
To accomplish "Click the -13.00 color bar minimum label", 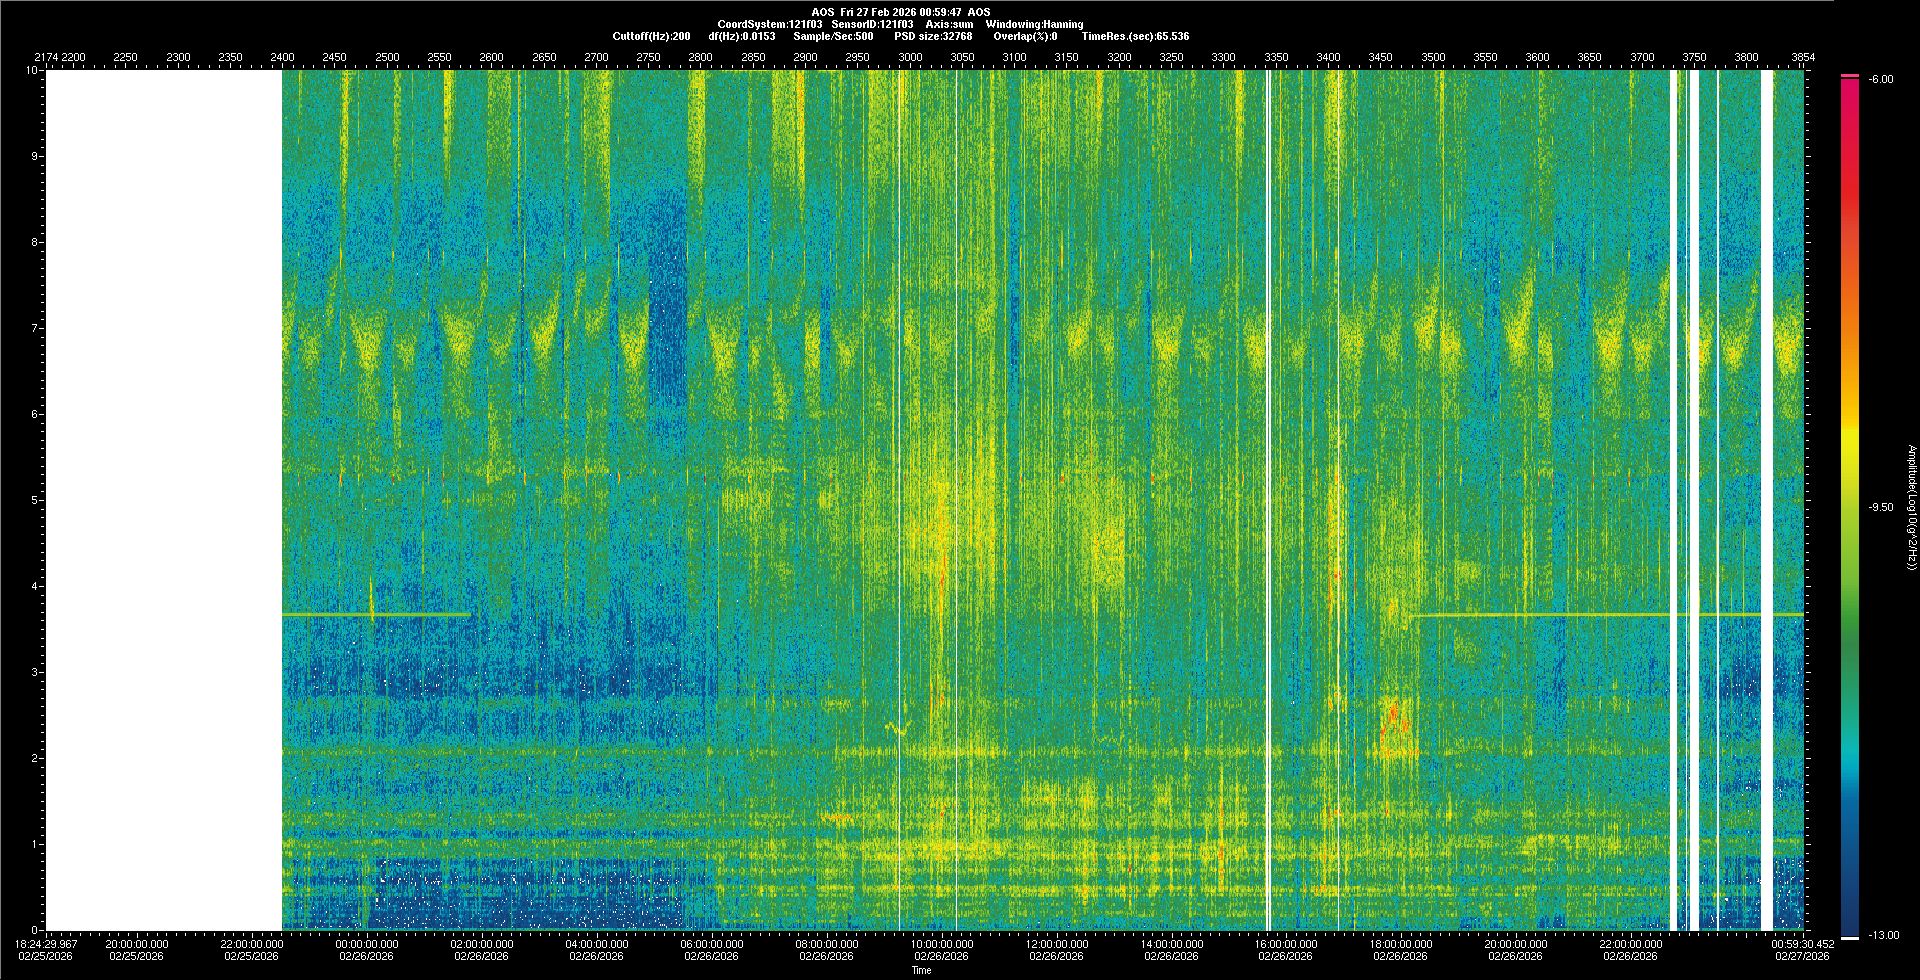I will pos(1881,935).
